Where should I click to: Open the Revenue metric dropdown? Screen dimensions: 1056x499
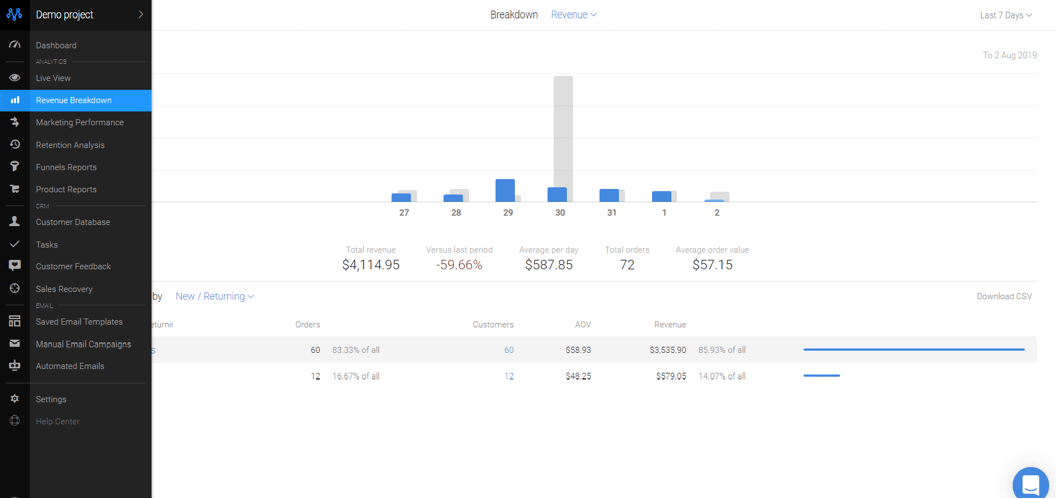pyautogui.click(x=574, y=15)
